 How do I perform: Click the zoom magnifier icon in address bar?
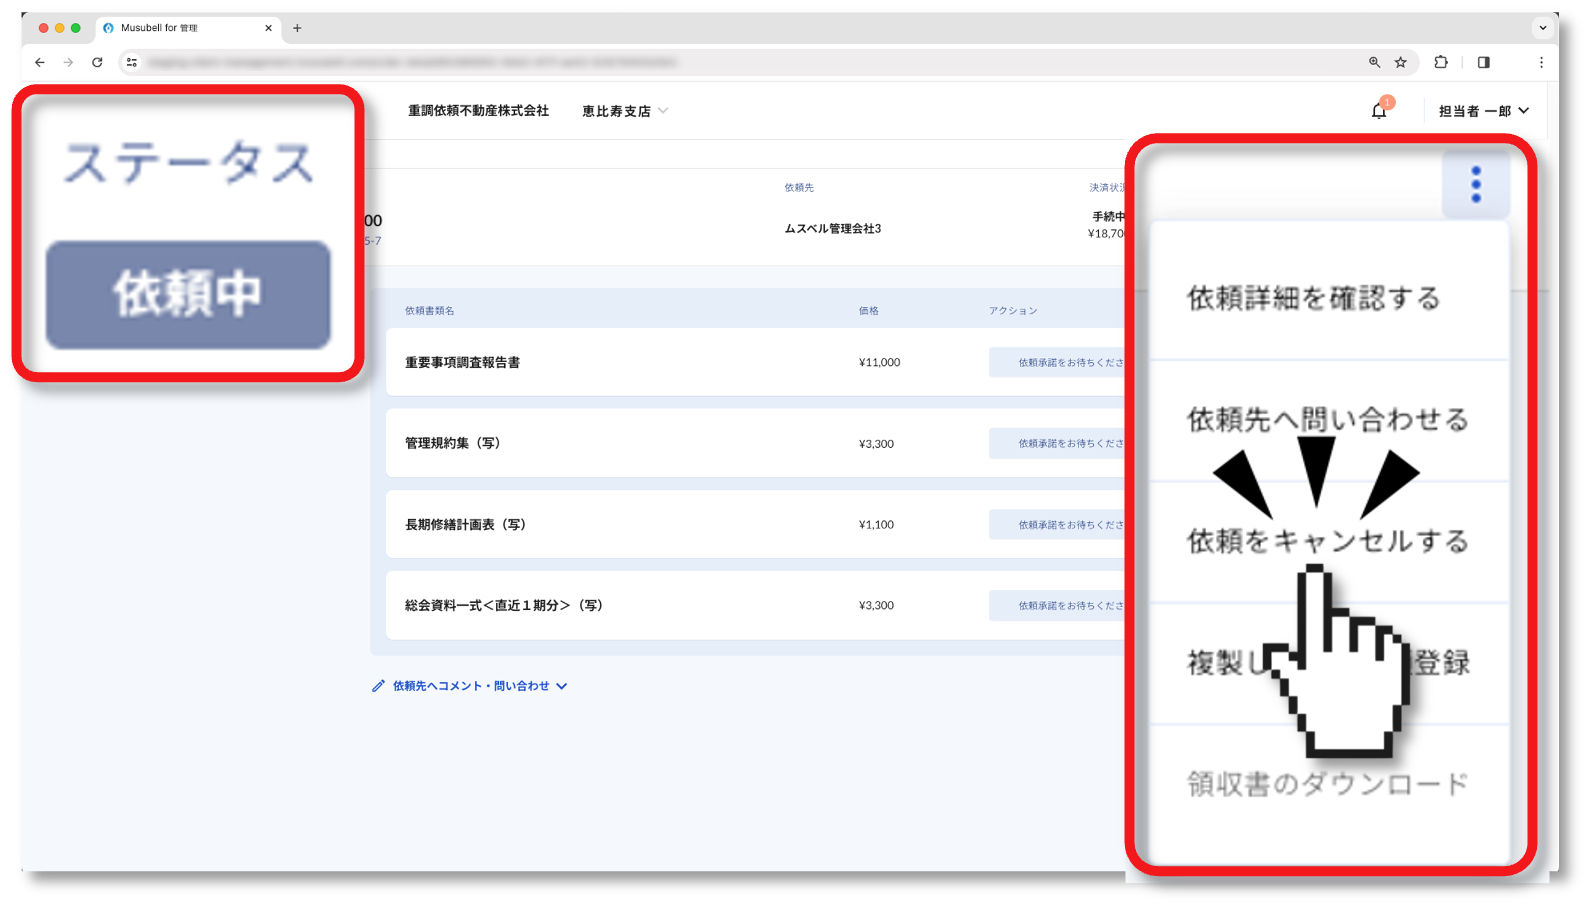click(x=1374, y=62)
